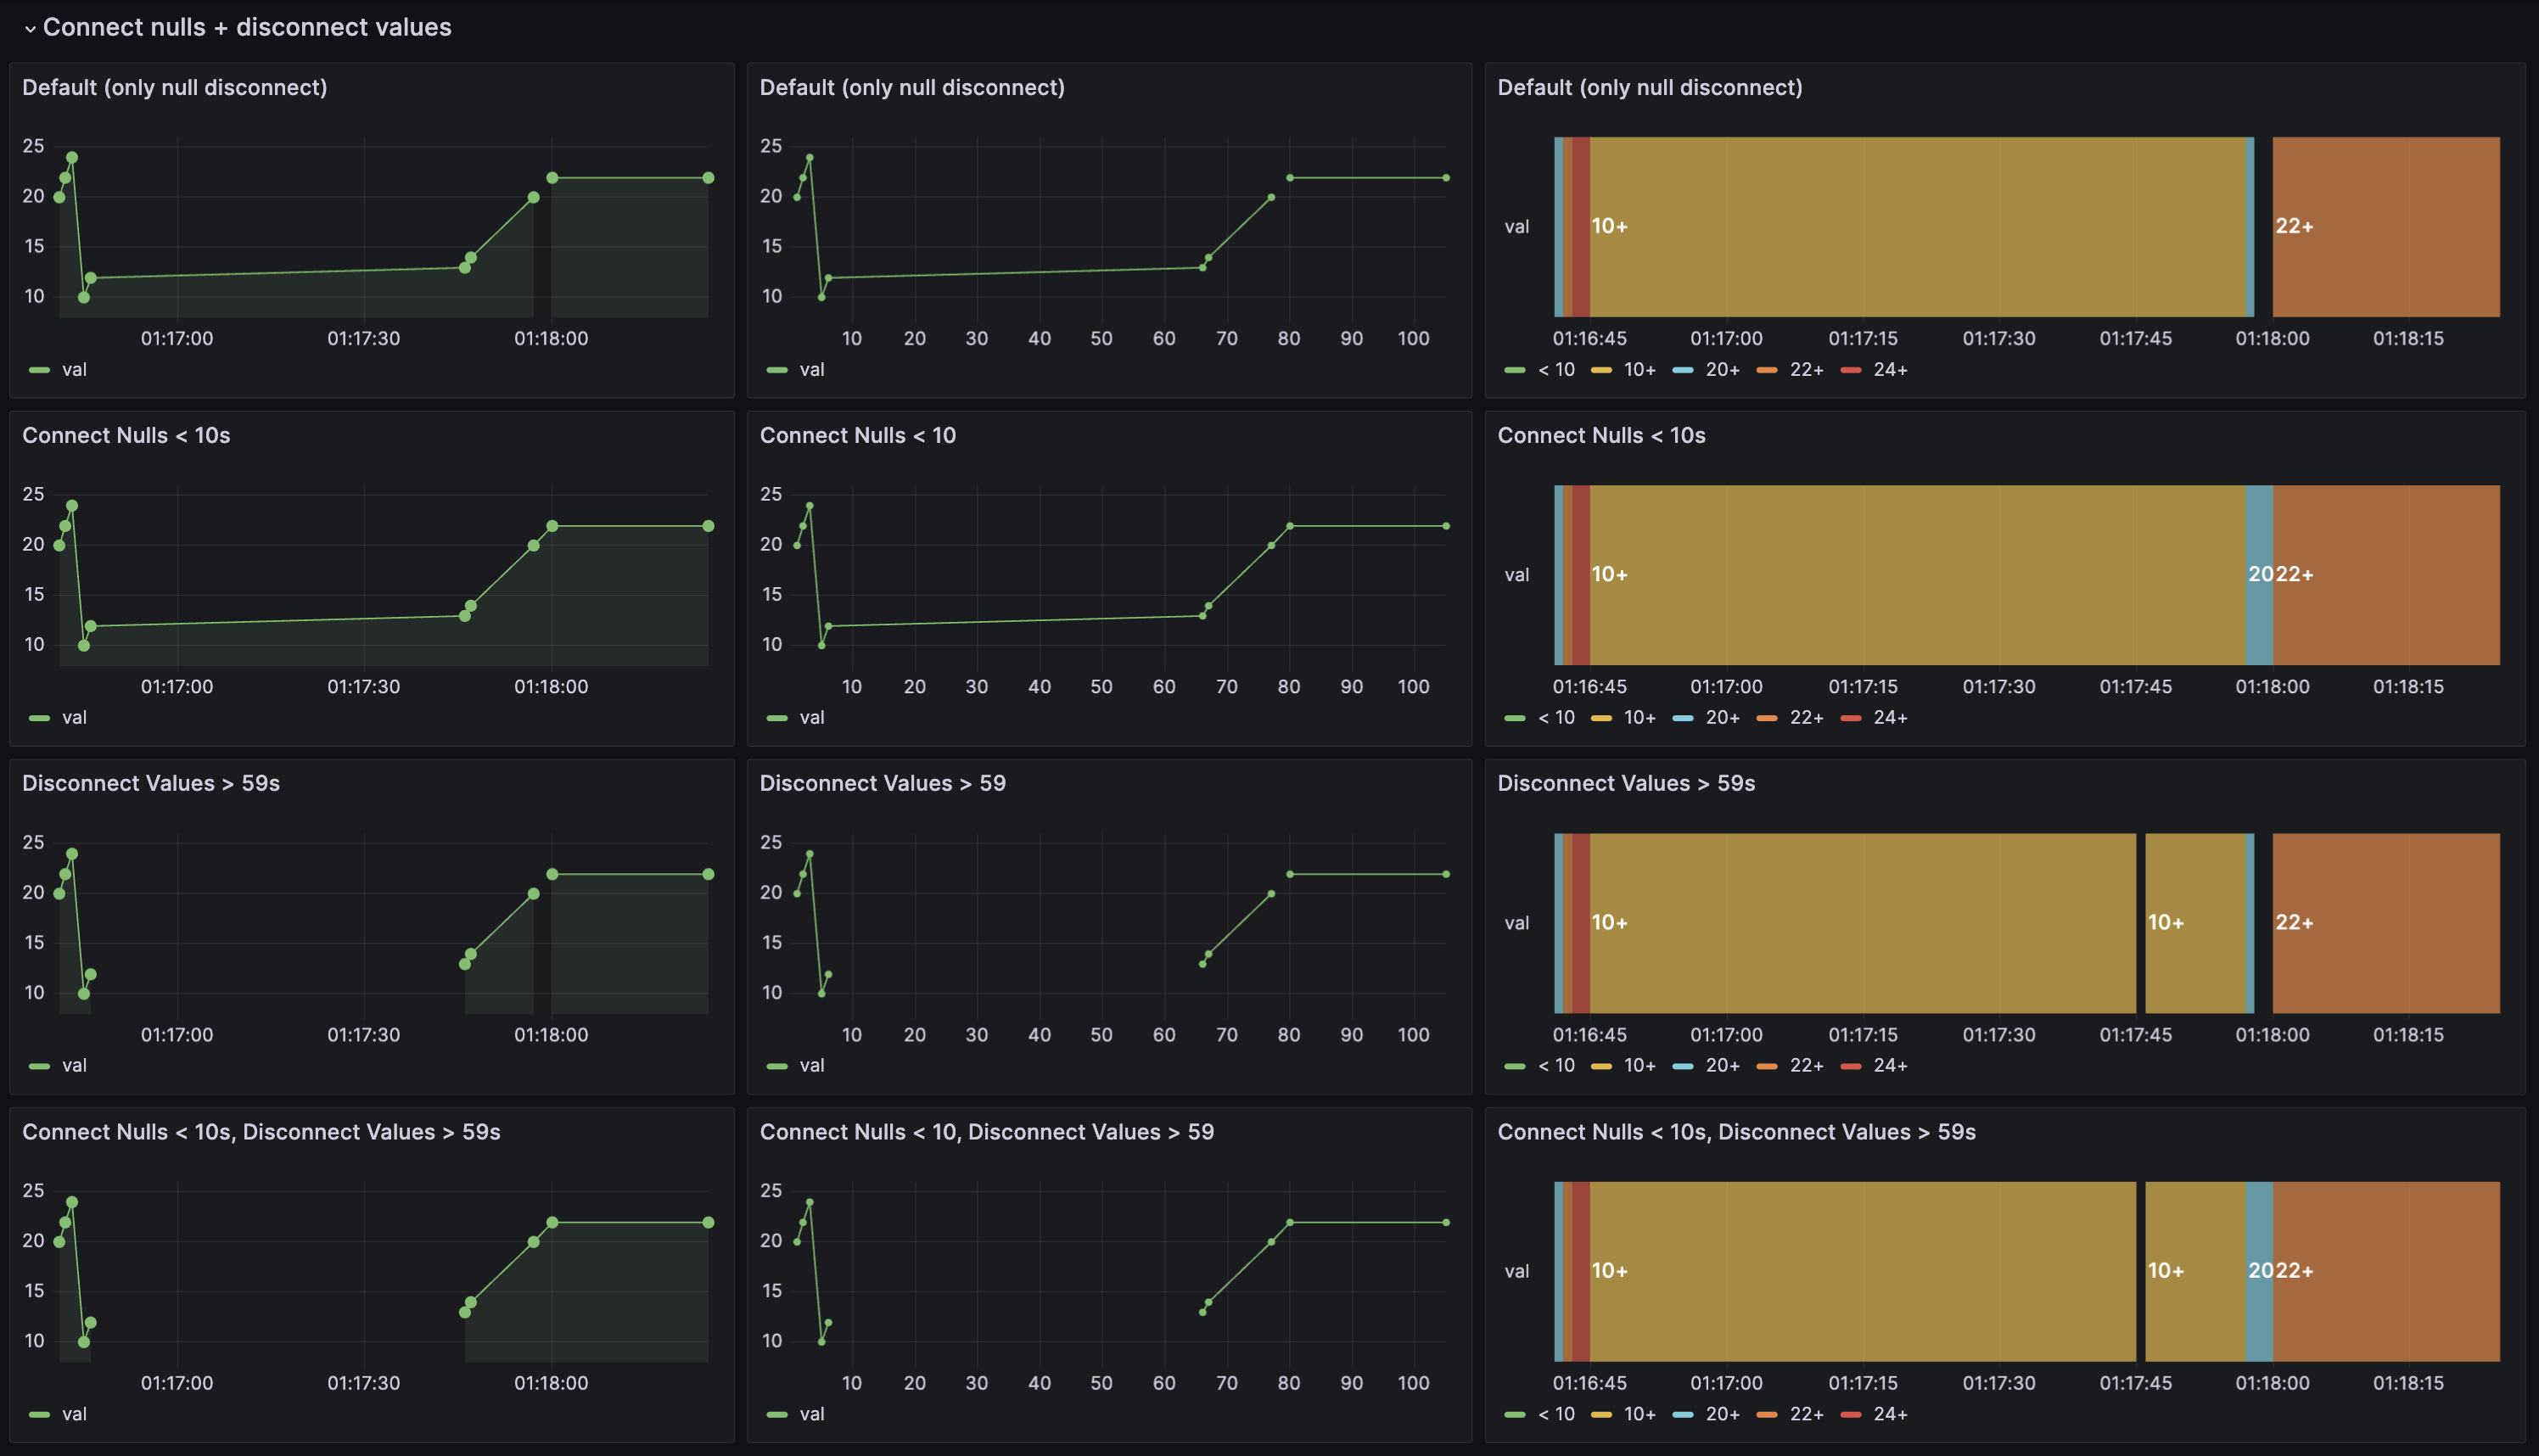Click the val legend label in bottom-middle panel
2539x1456 pixels.
pos(812,1414)
